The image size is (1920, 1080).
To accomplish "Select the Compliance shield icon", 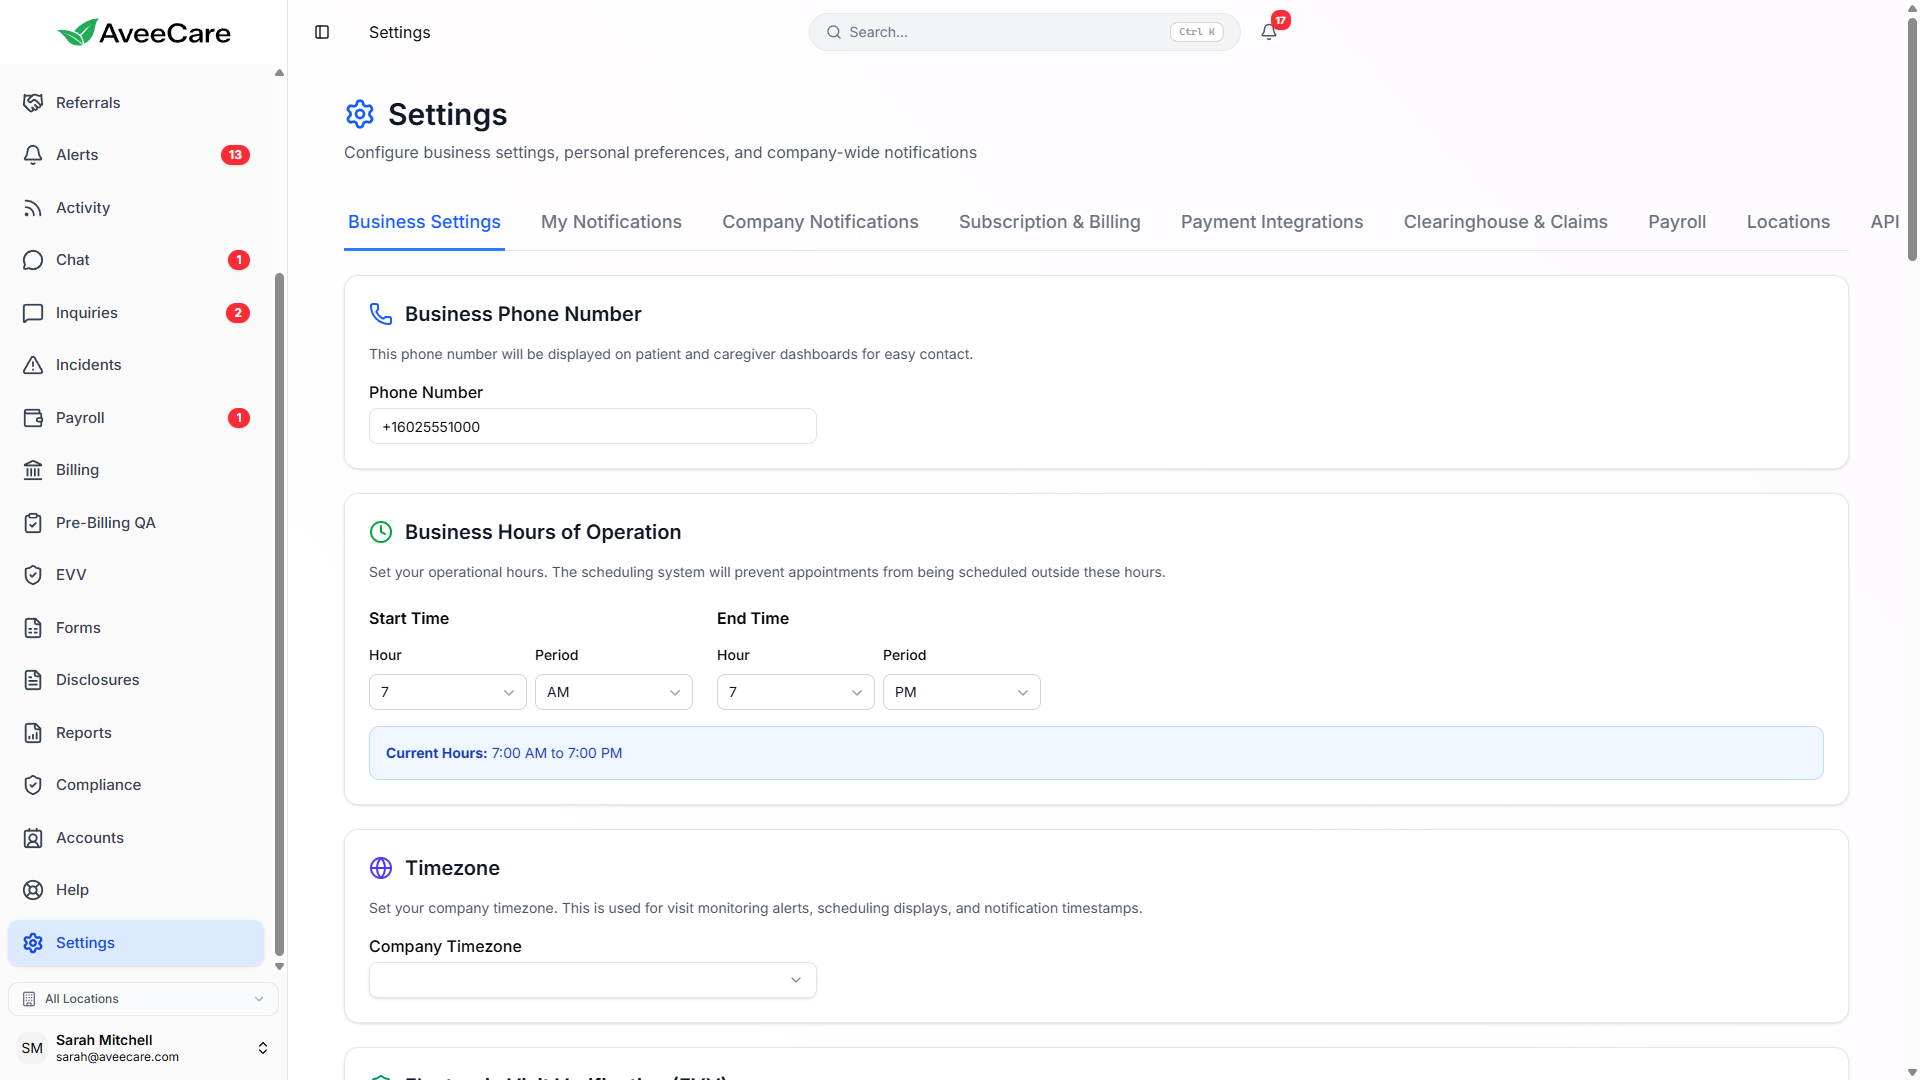I will pos(33,784).
